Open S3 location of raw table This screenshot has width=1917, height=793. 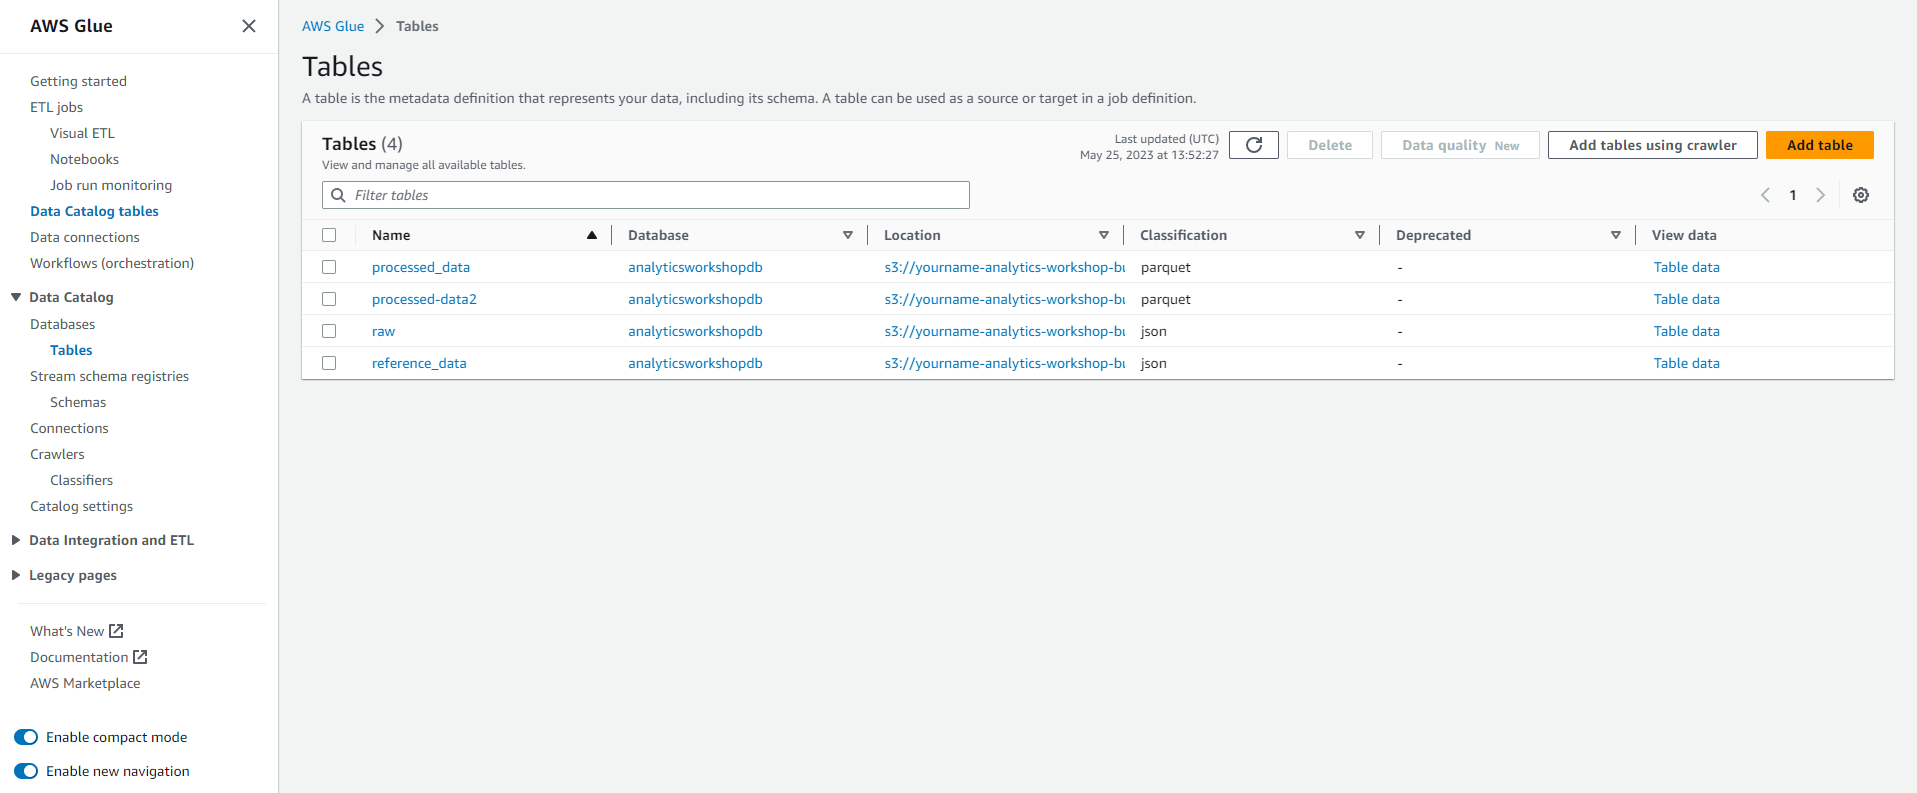click(1005, 331)
